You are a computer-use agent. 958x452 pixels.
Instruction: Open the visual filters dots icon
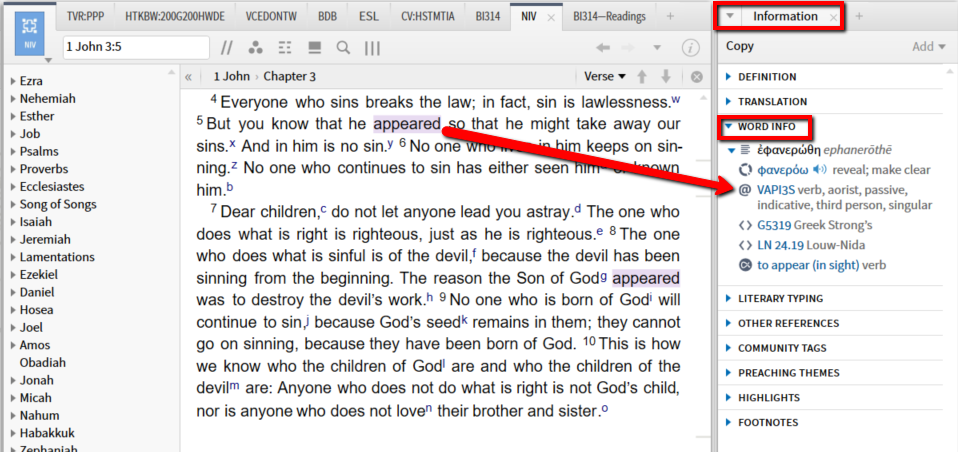(256, 48)
